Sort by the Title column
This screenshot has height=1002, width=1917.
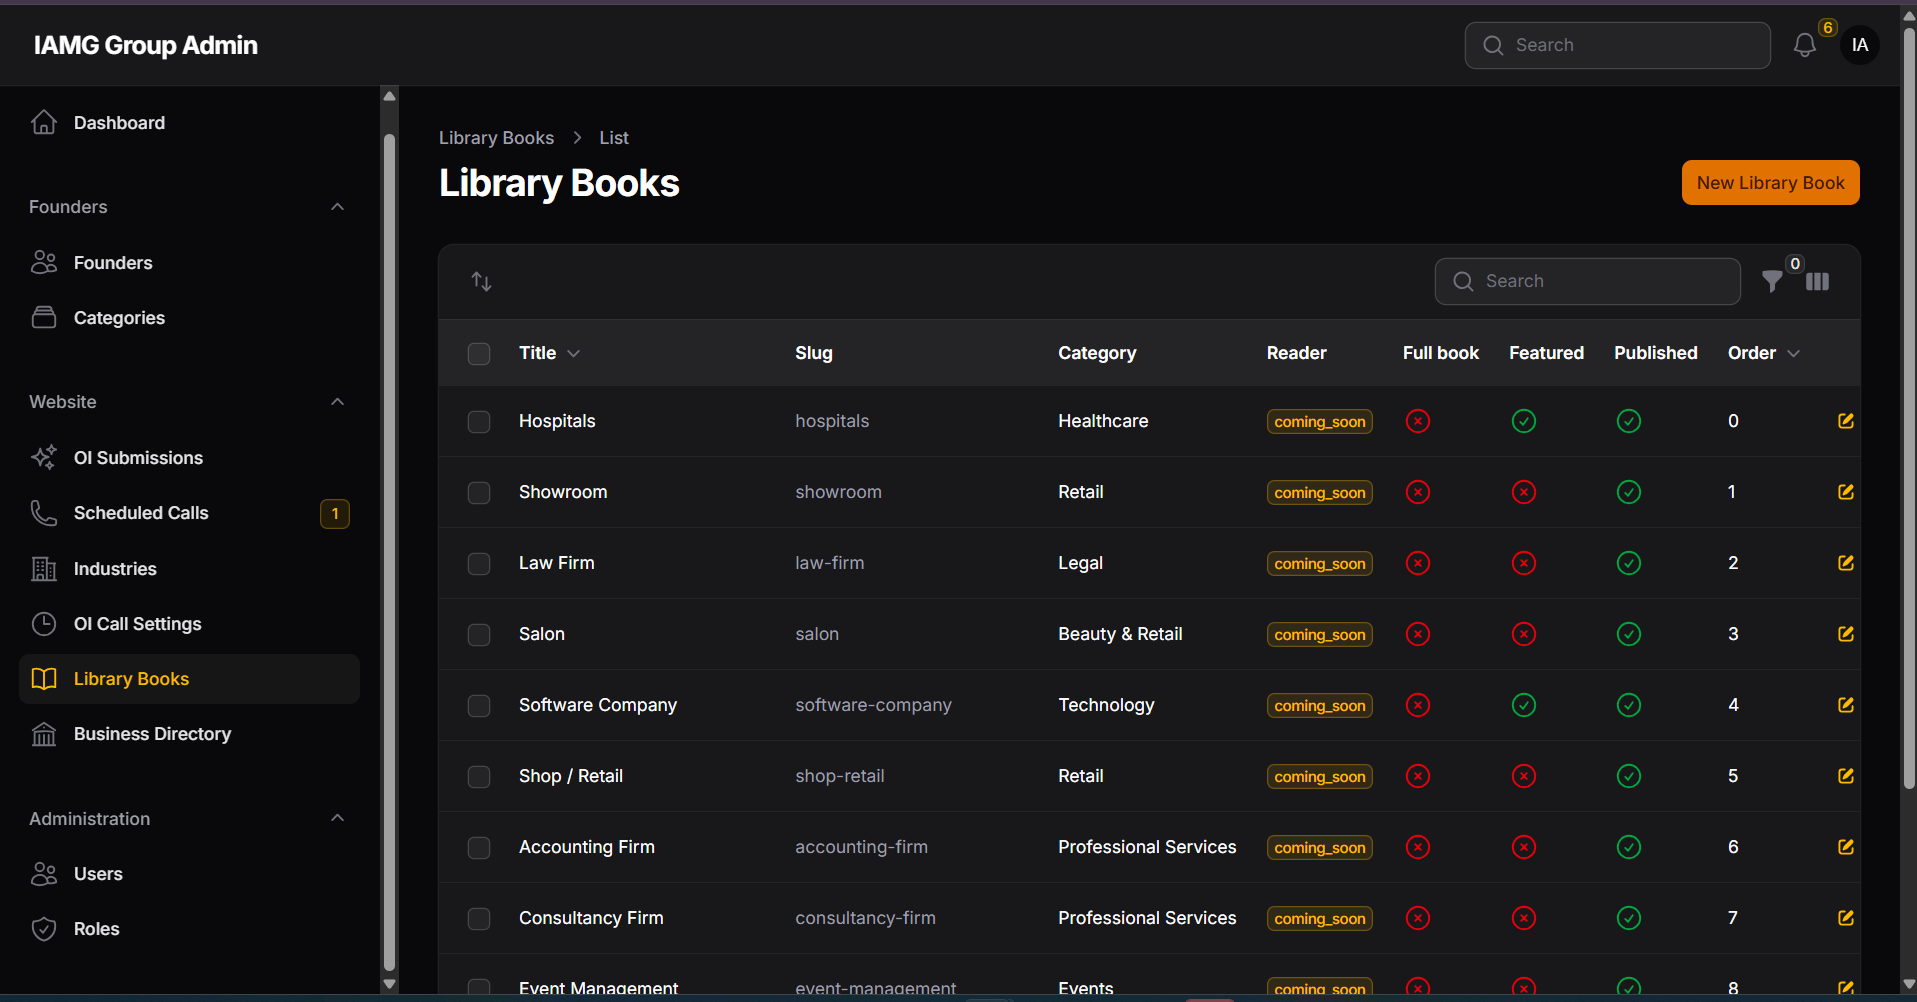pos(549,353)
